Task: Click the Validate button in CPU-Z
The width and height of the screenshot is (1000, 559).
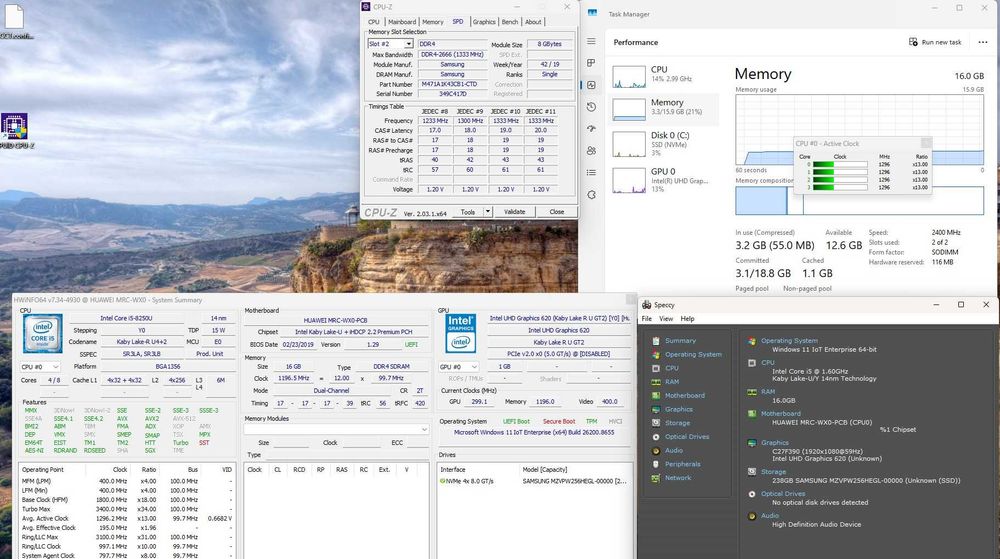Action: (x=515, y=212)
